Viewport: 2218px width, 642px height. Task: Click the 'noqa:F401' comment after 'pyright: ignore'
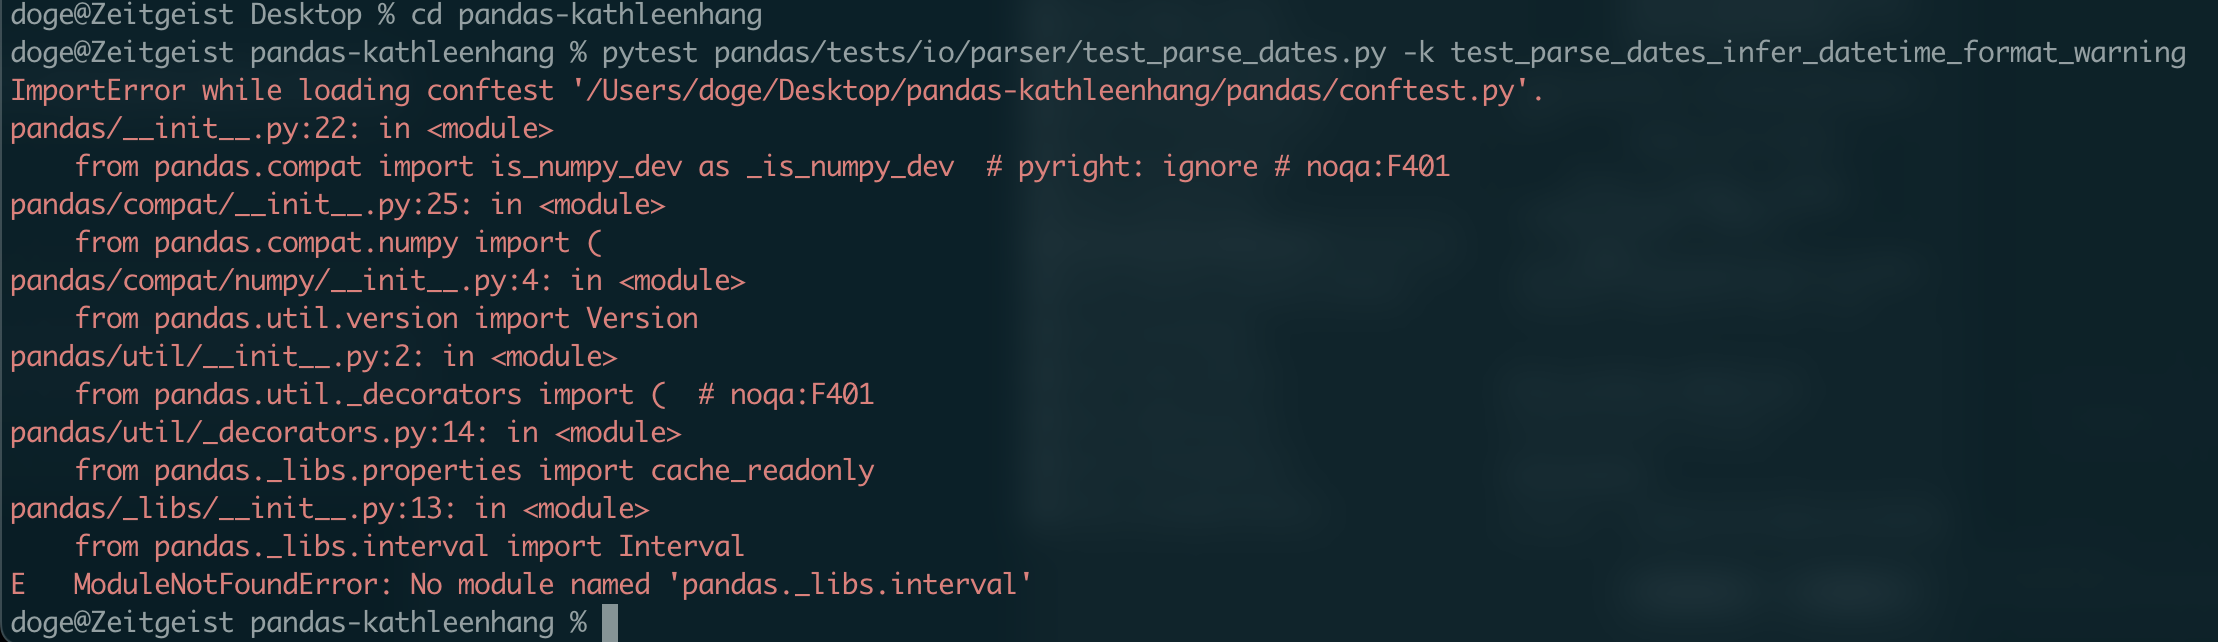pyautogui.click(x=1378, y=167)
